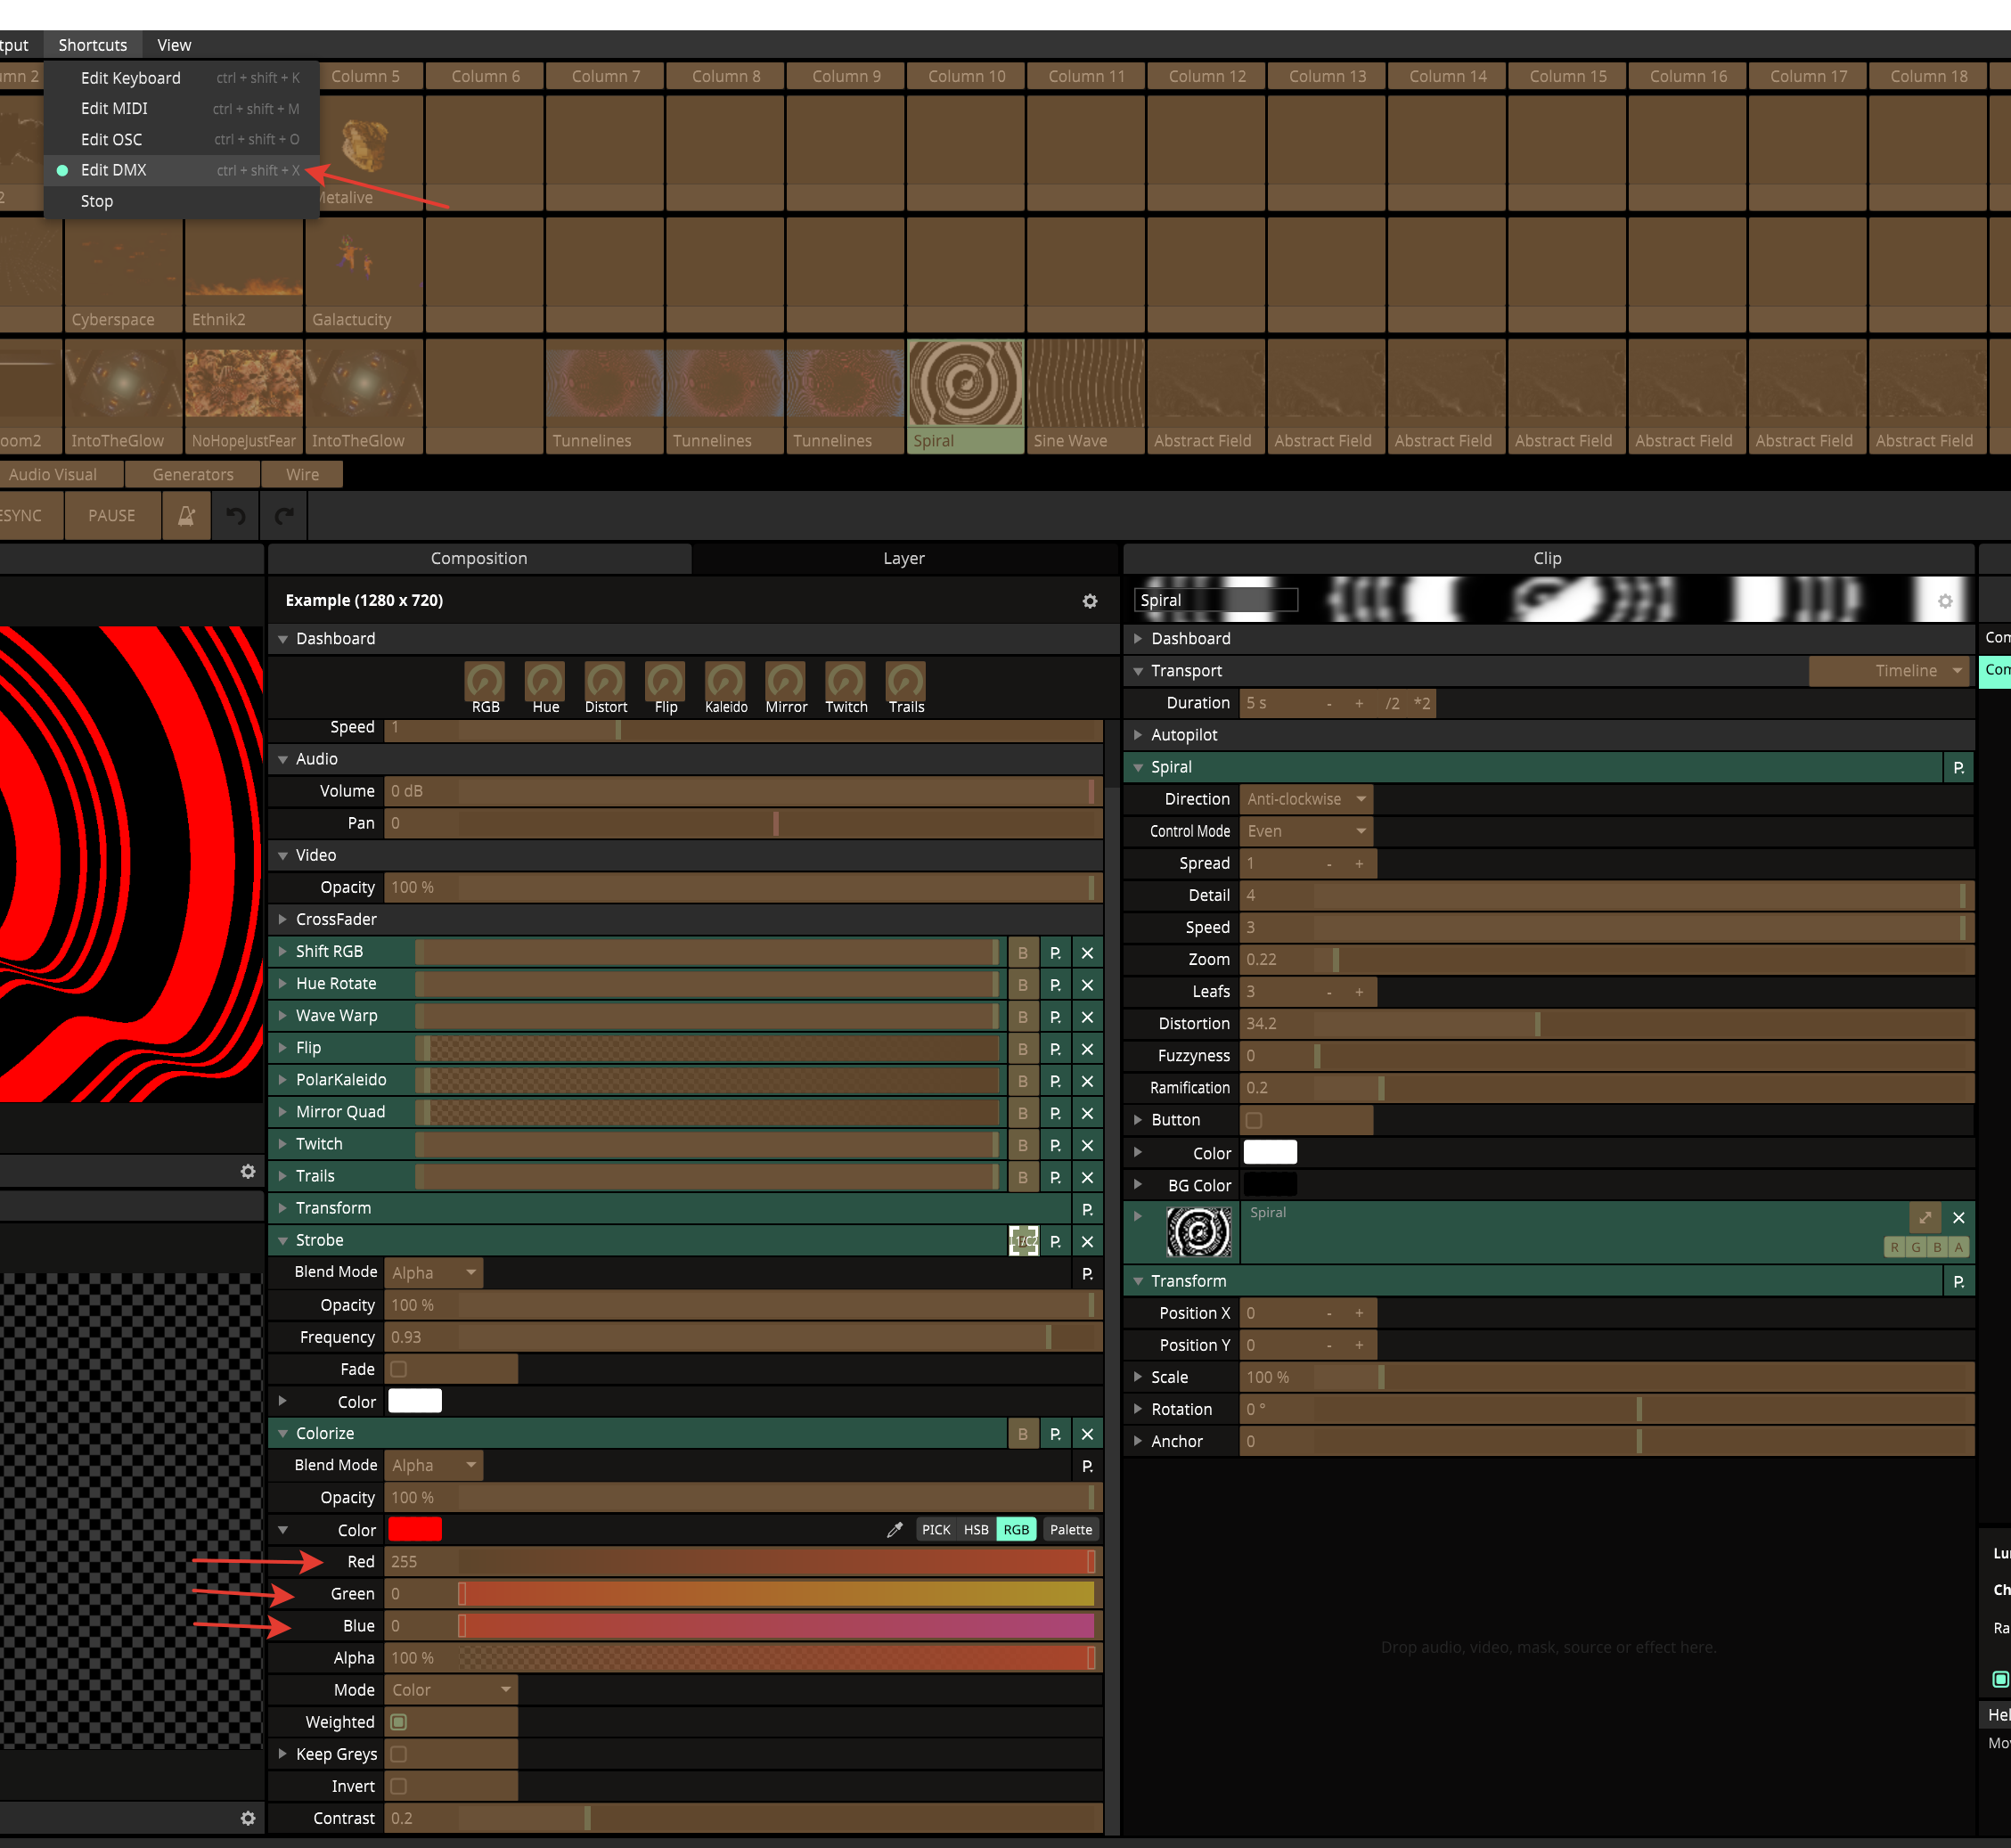The width and height of the screenshot is (2011, 1848).
Task: Click the redo arrow icon
Action: (x=284, y=516)
